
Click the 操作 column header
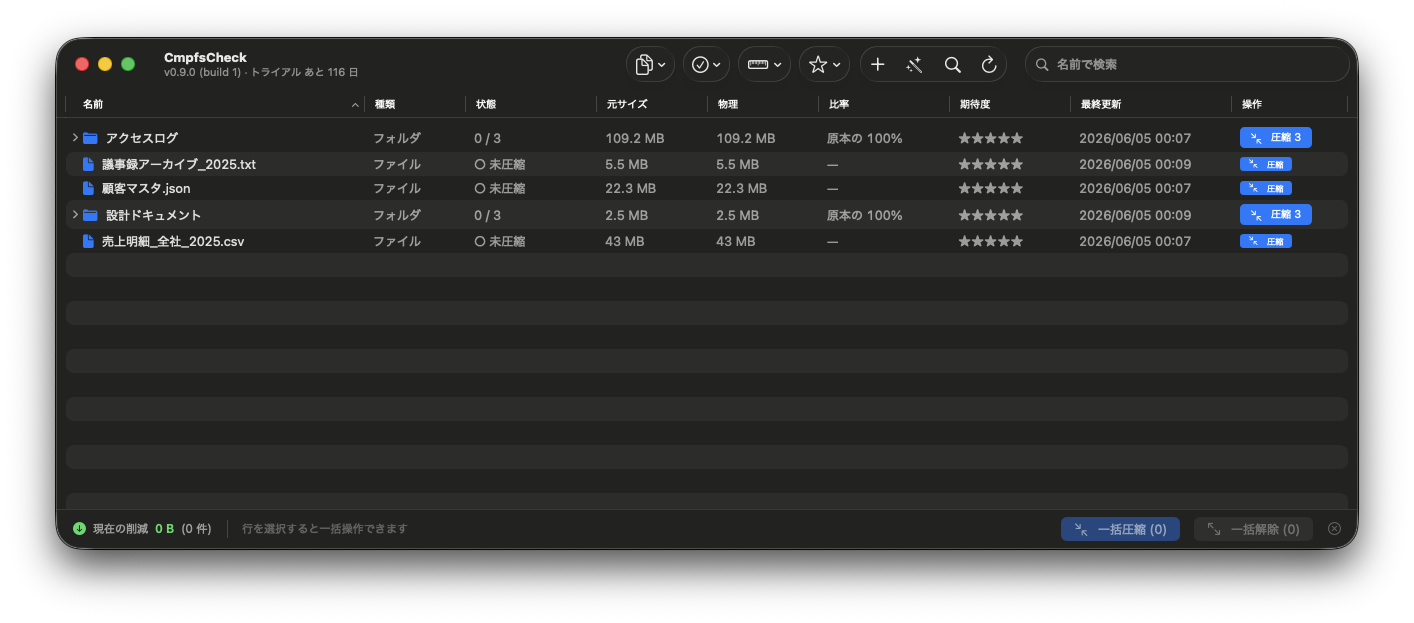pos(1252,104)
